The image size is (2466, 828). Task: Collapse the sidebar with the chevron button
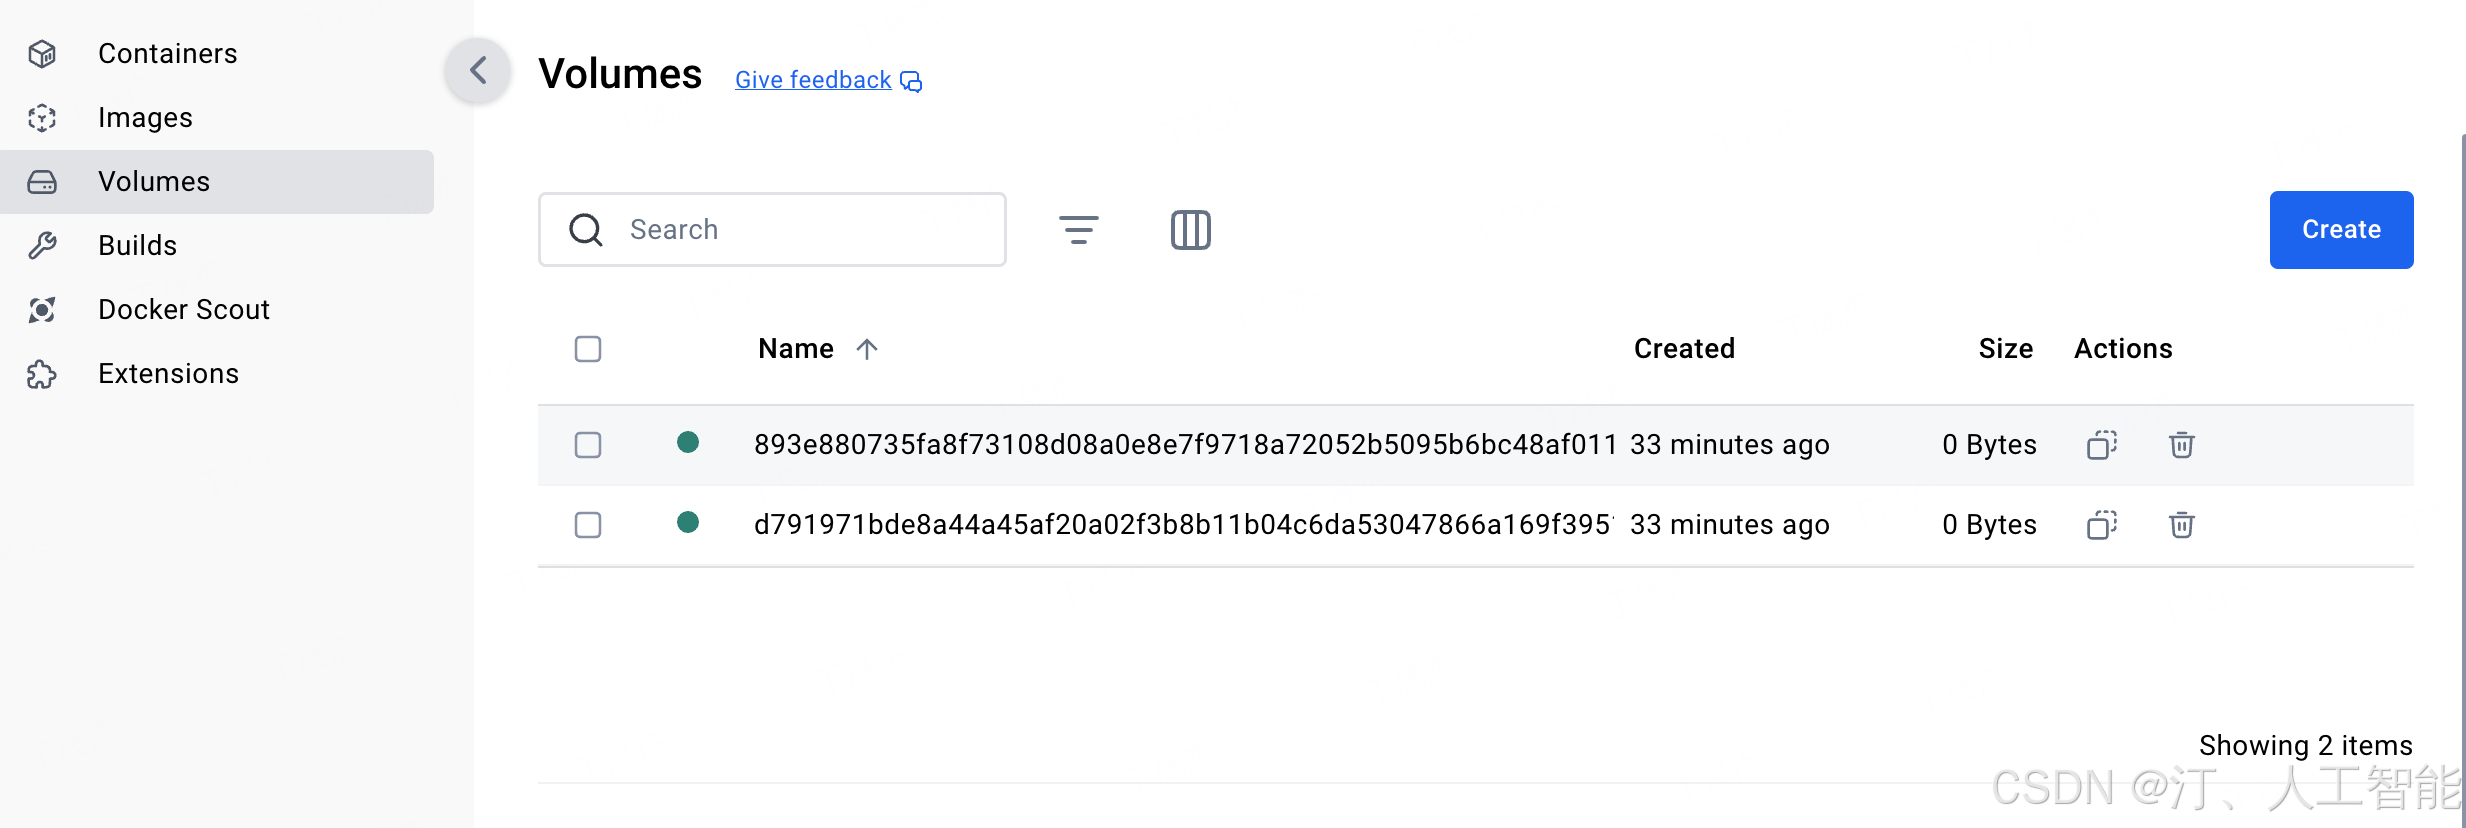pyautogui.click(x=478, y=70)
